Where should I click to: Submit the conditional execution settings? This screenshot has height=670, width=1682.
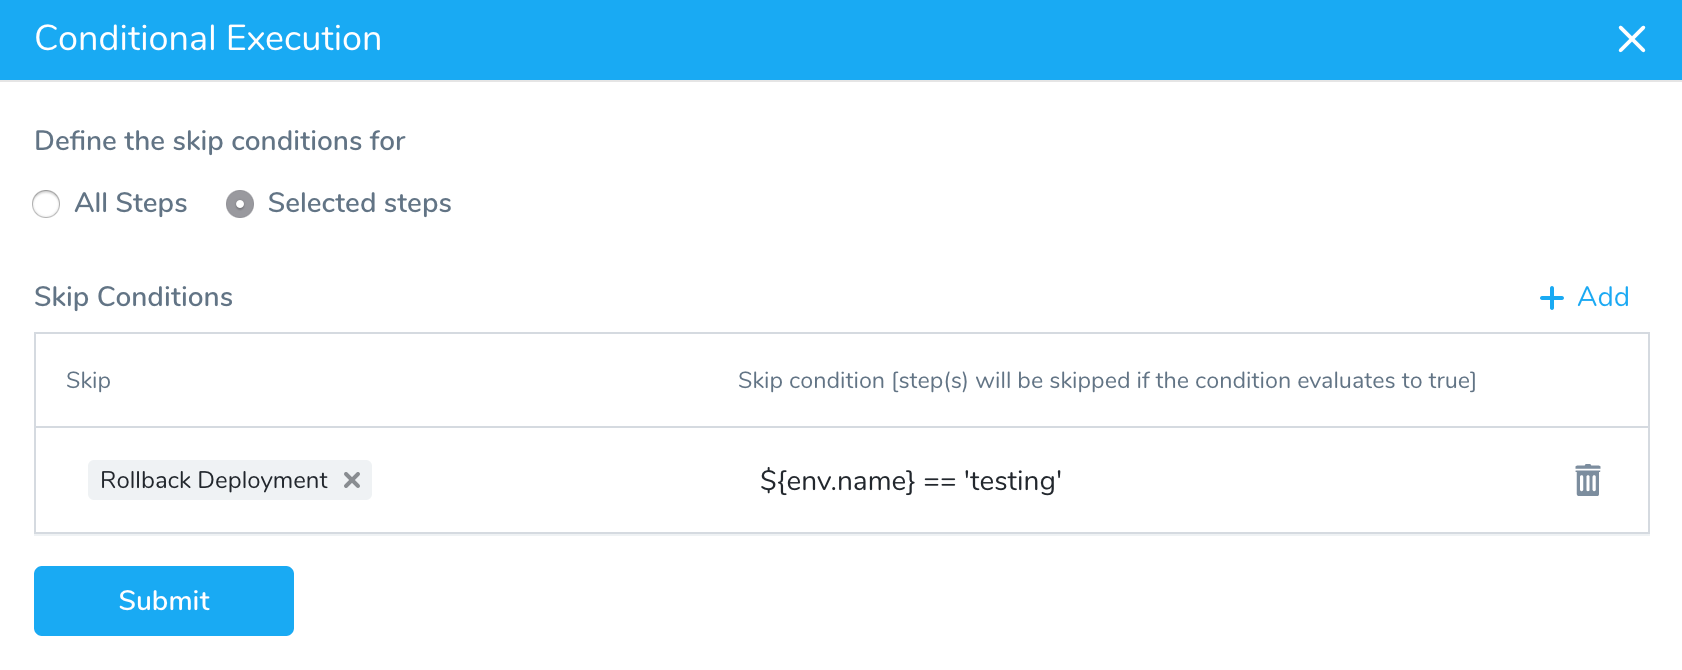164,601
